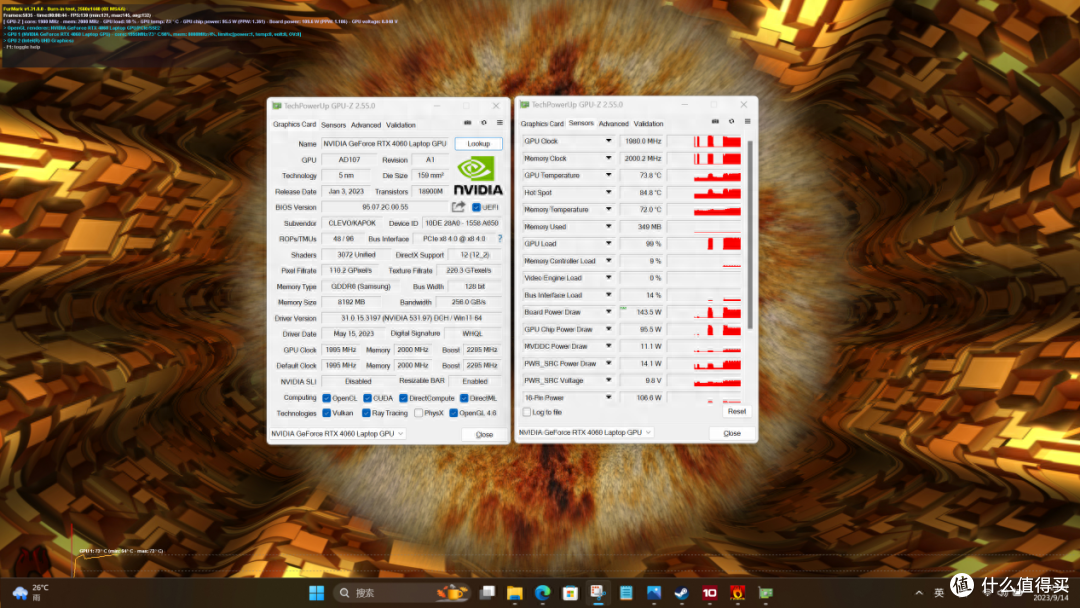The width and height of the screenshot is (1080, 608).
Task: Toggle the Vulkan checkbox
Action: (x=326, y=413)
